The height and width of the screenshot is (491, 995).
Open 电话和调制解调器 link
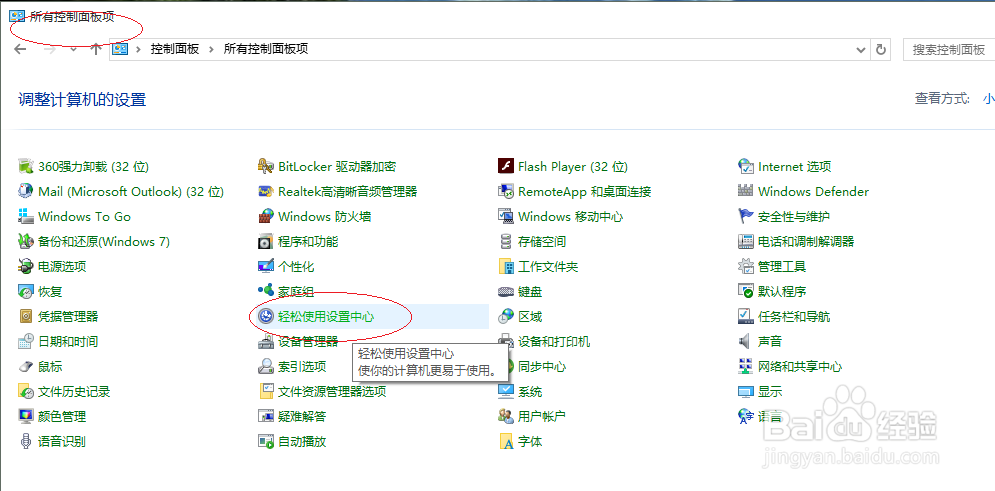[806, 242]
